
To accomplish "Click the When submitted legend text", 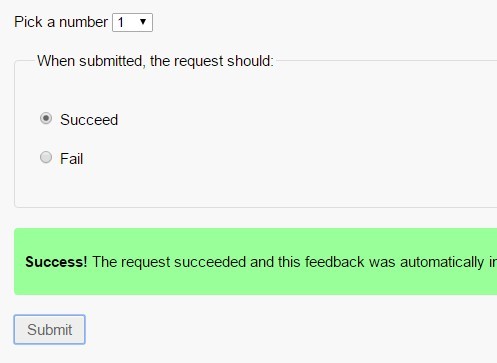I will click(155, 61).
